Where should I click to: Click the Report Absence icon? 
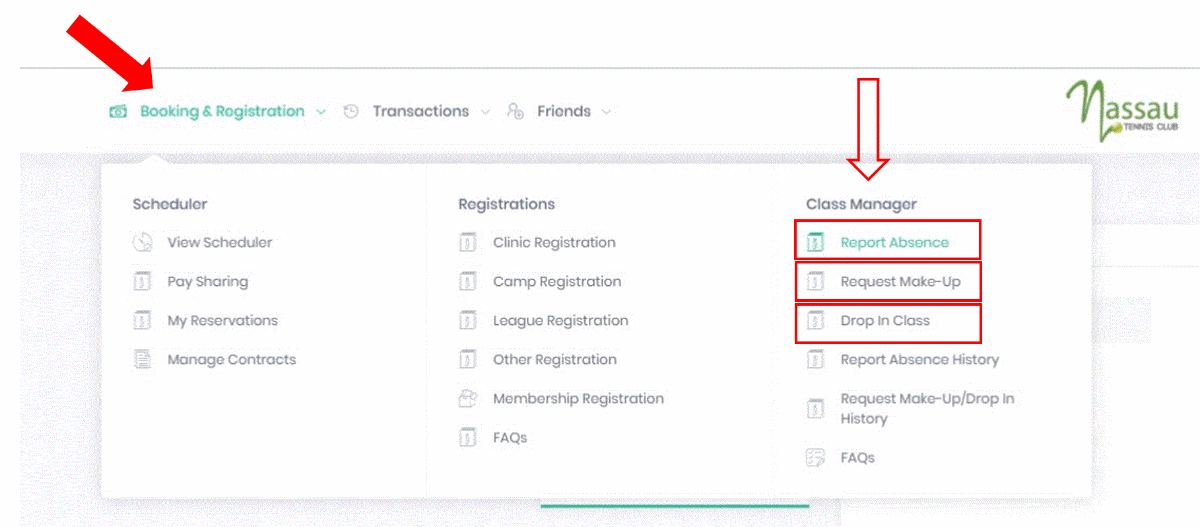(815, 243)
